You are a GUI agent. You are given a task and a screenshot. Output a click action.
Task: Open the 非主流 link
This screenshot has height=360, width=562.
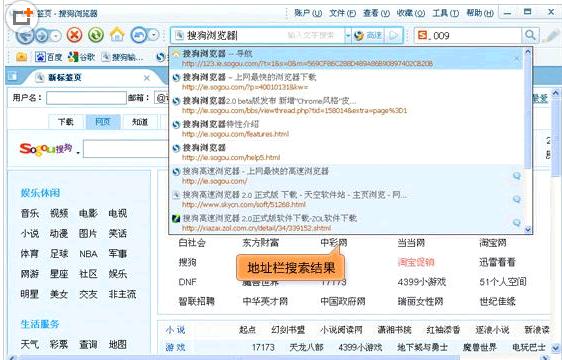click(x=122, y=295)
